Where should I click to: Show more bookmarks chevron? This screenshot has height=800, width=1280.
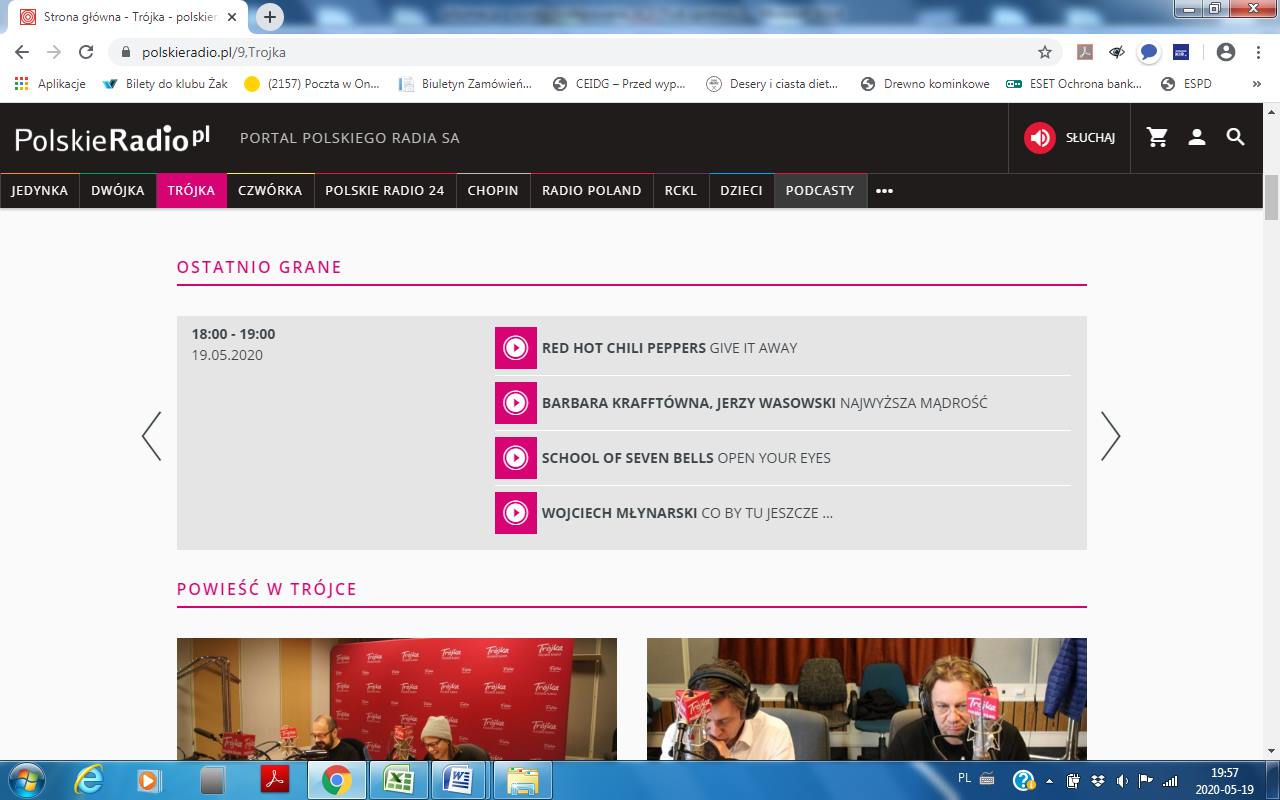pyautogui.click(x=1257, y=84)
